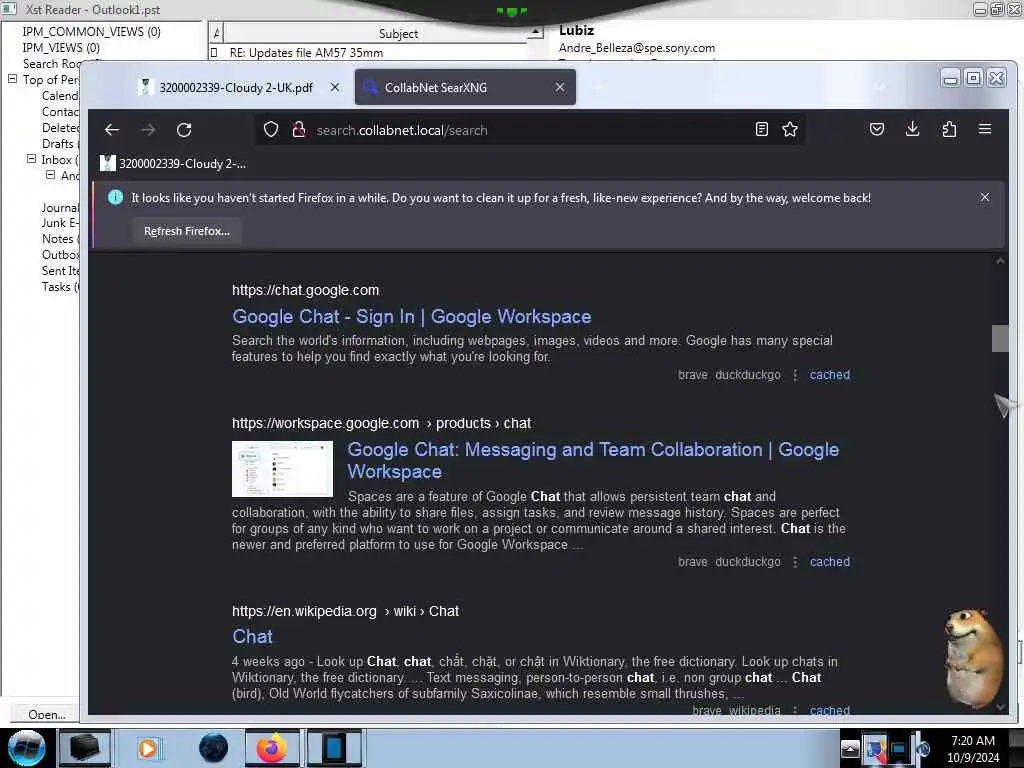Click the taskbar clock showing 7:20 AM
The image size is (1024, 768).
pos(973,748)
